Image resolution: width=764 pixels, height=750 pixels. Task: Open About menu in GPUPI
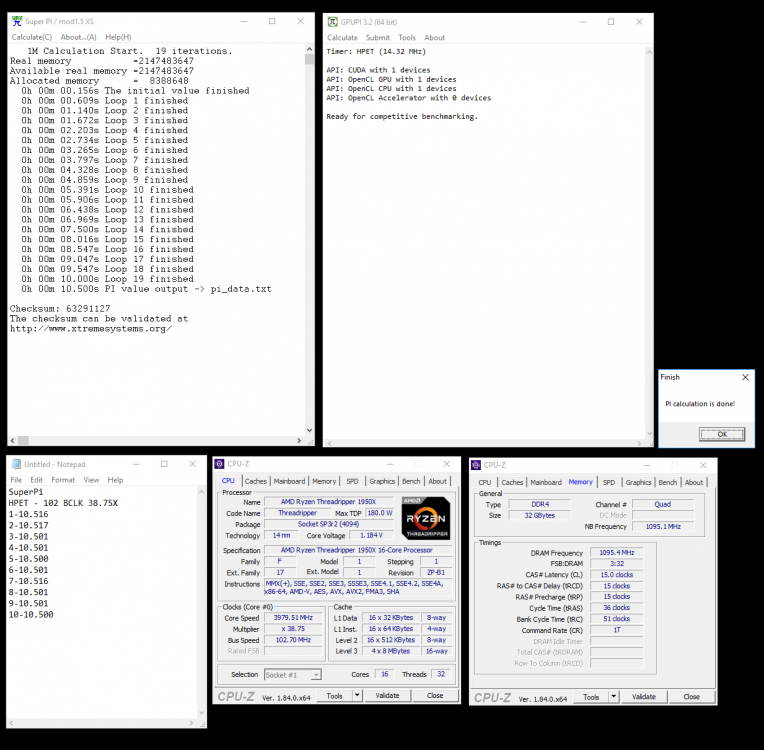click(x=435, y=38)
